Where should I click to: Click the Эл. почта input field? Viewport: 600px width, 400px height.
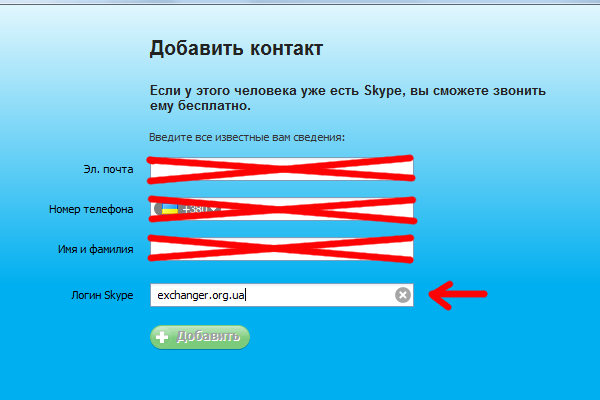(x=282, y=169)
